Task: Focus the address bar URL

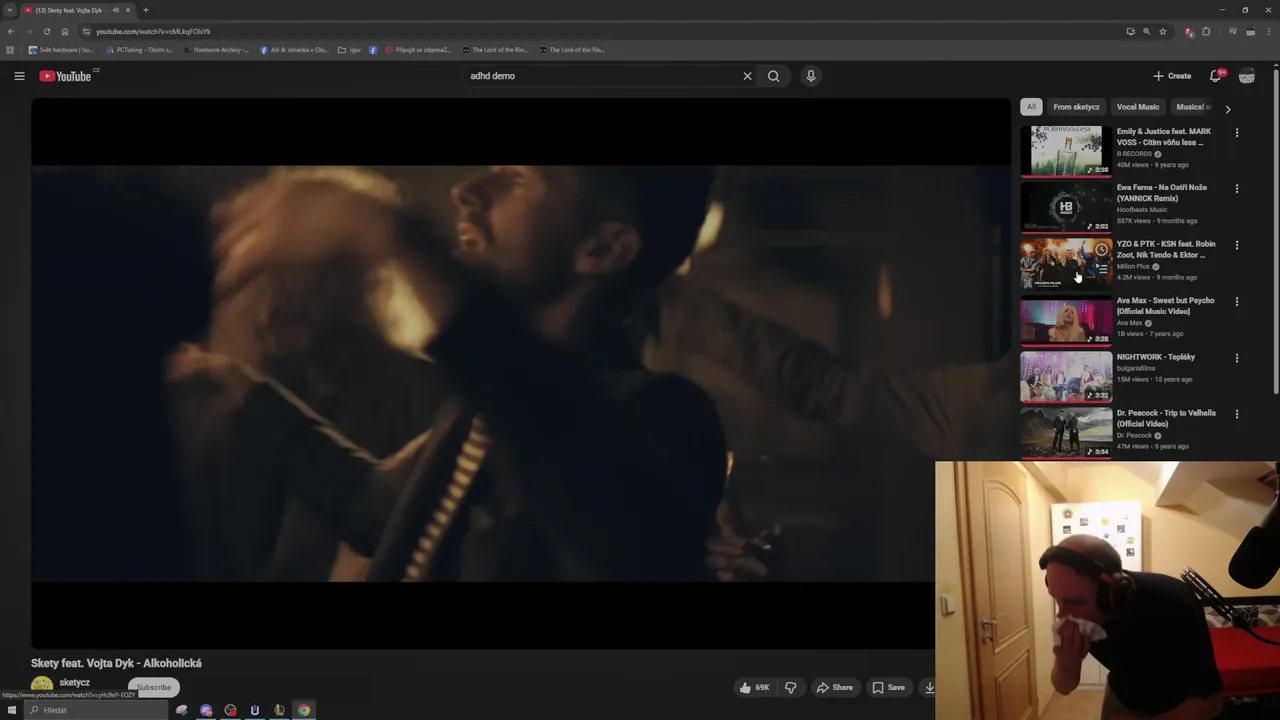Action: coord(153,31)
